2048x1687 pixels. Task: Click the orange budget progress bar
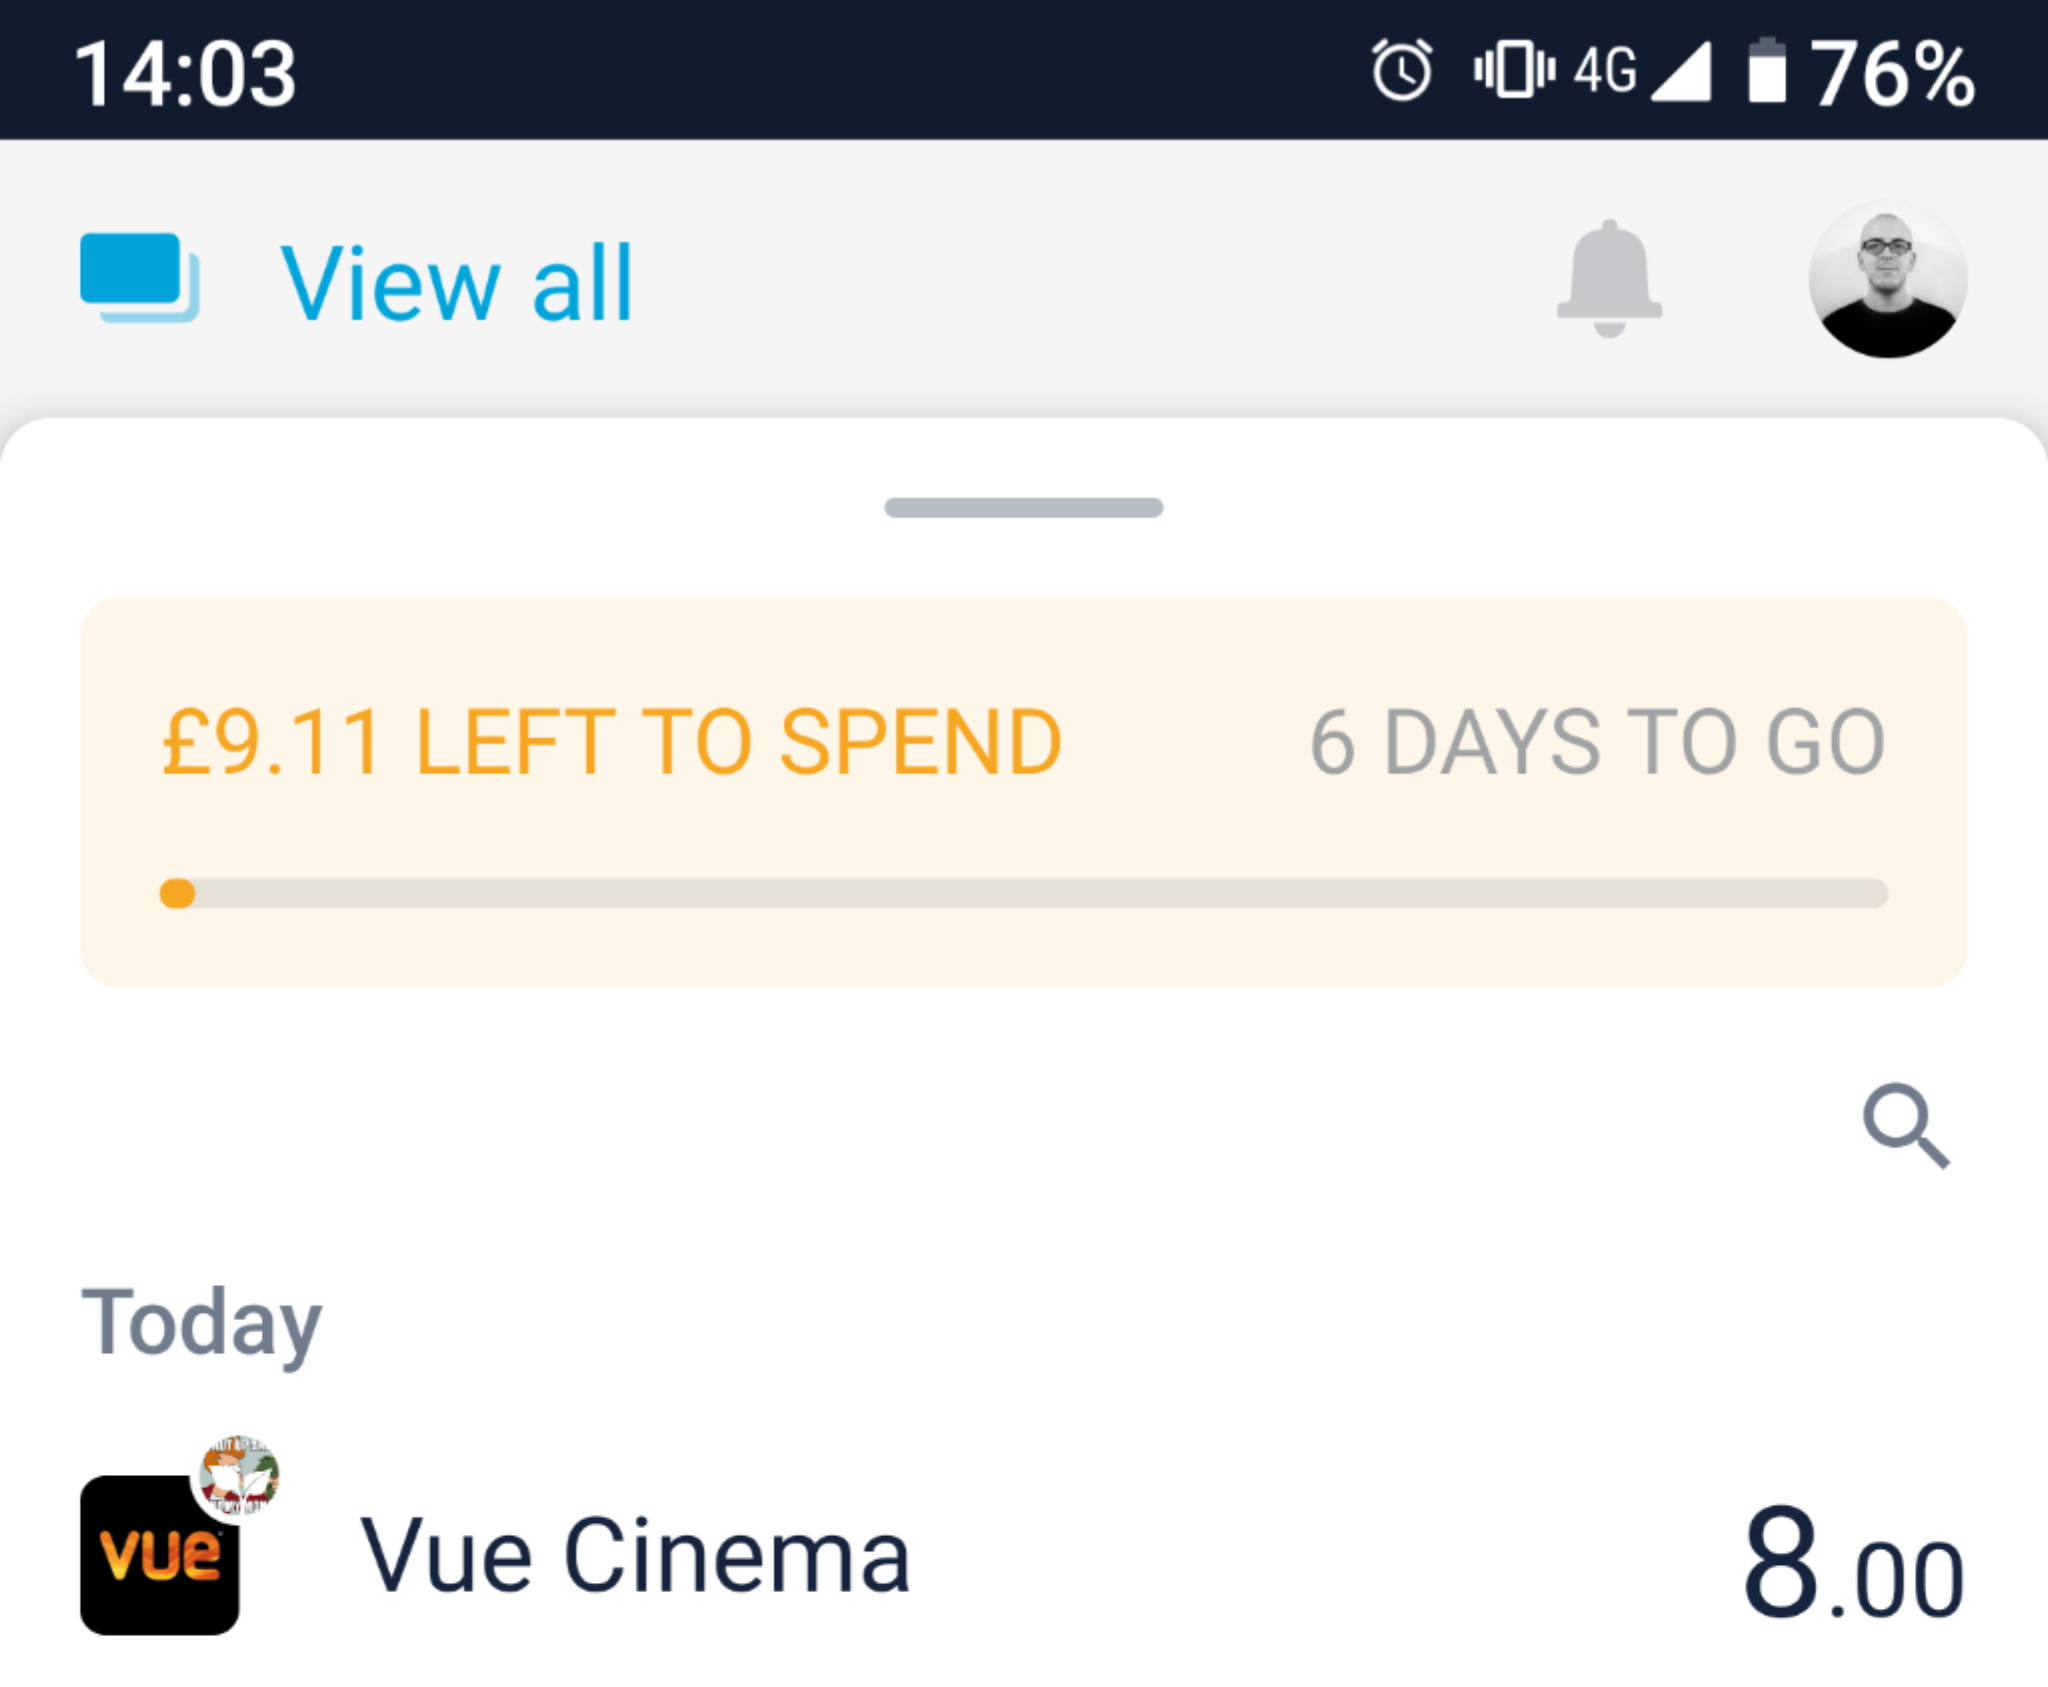click(x=1023, y=893)
